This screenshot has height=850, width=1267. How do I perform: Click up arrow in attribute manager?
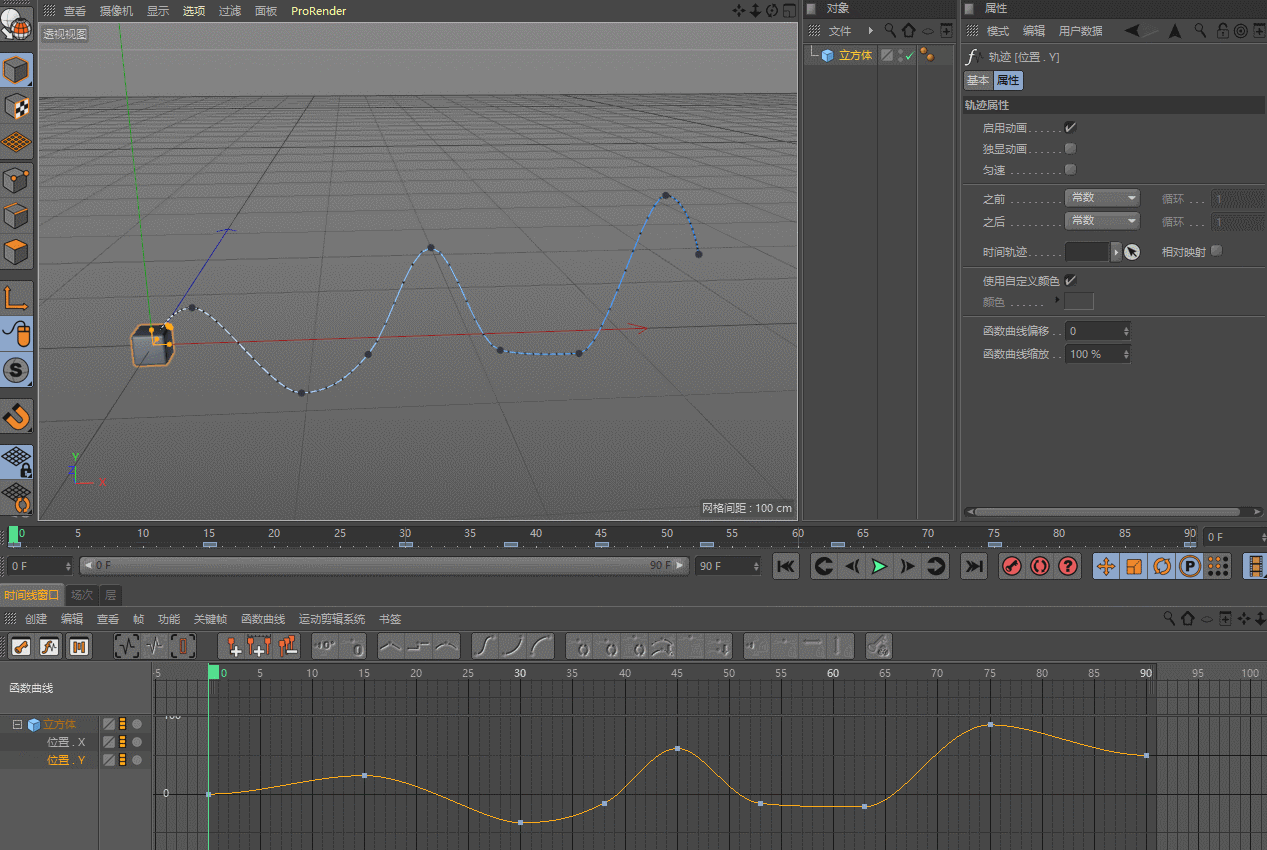coord(1175,31)
